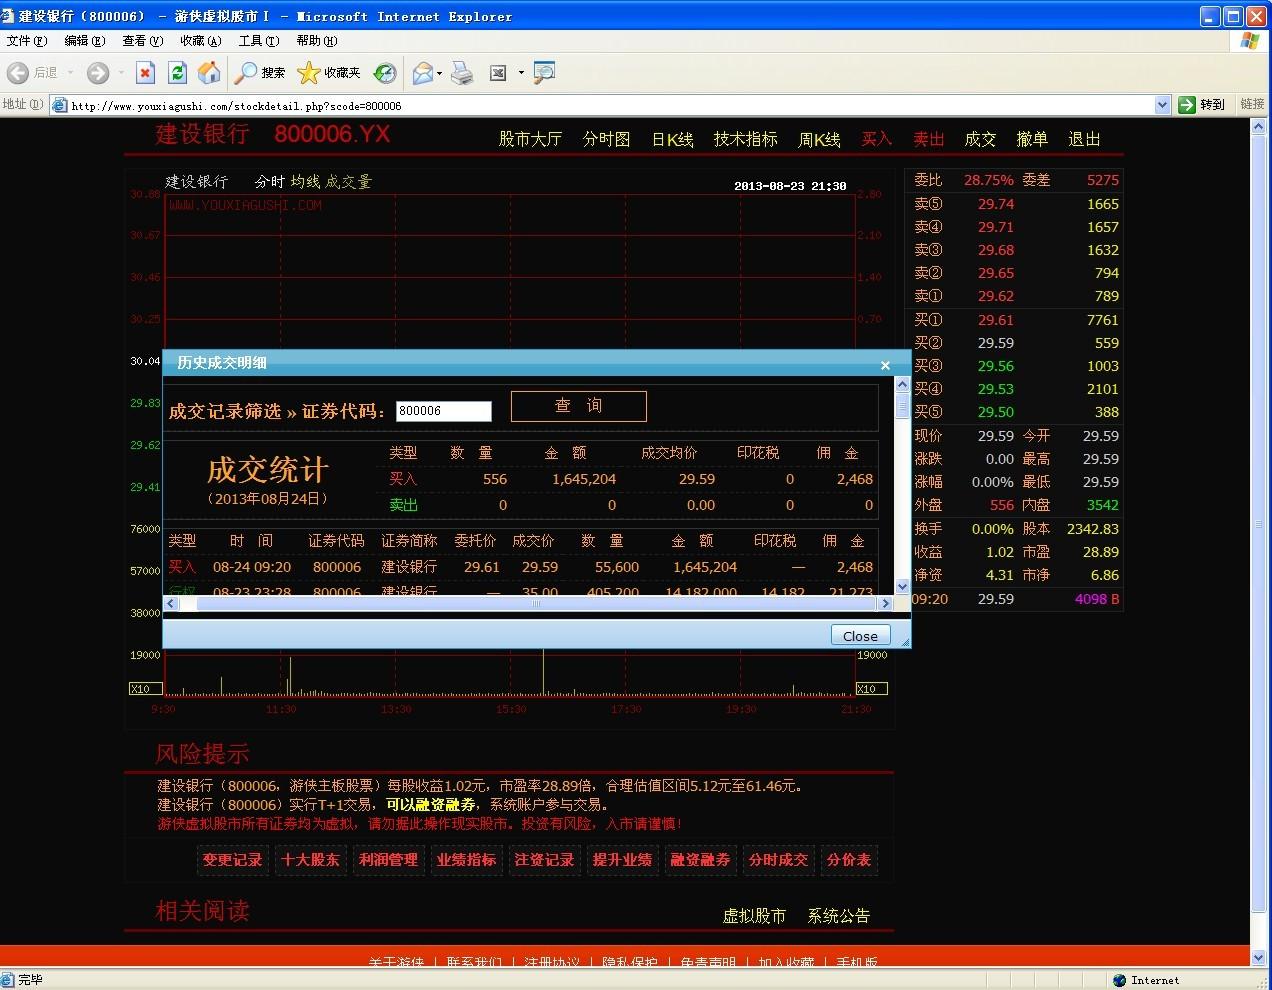Viewport: 1272px width, 990px height.
Task: Click the Internet zone in the status bar
Action: (x=1146, y=980)
